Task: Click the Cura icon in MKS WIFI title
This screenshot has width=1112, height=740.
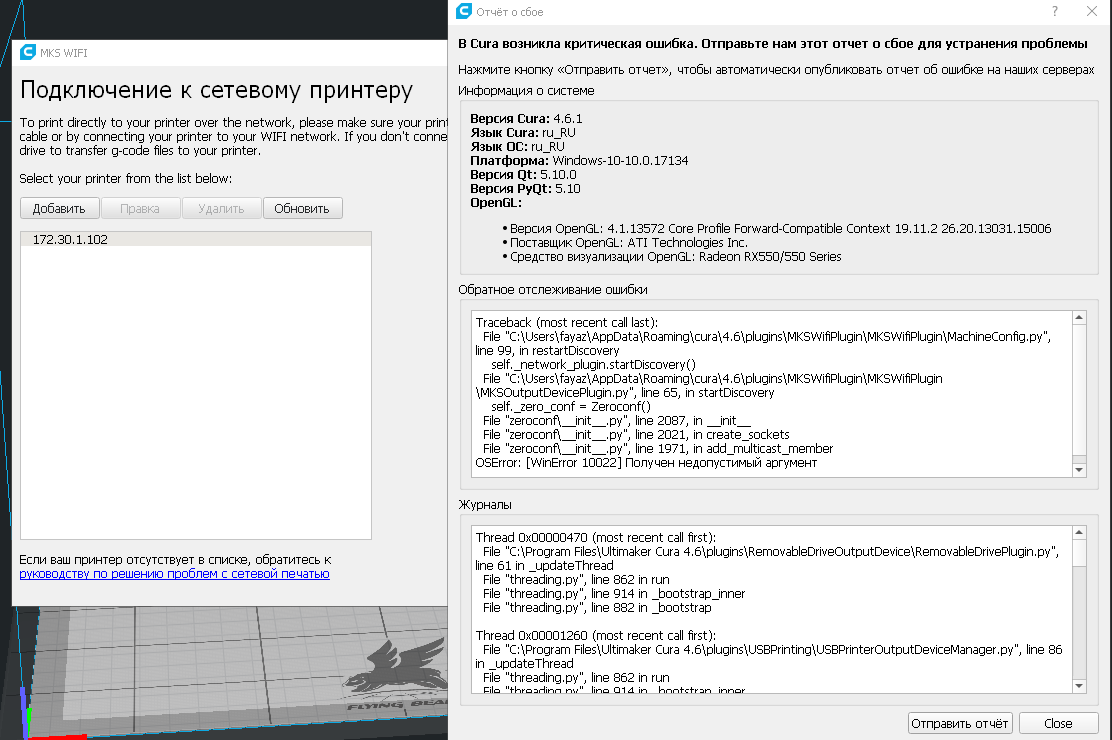Action: pos(28,53)
